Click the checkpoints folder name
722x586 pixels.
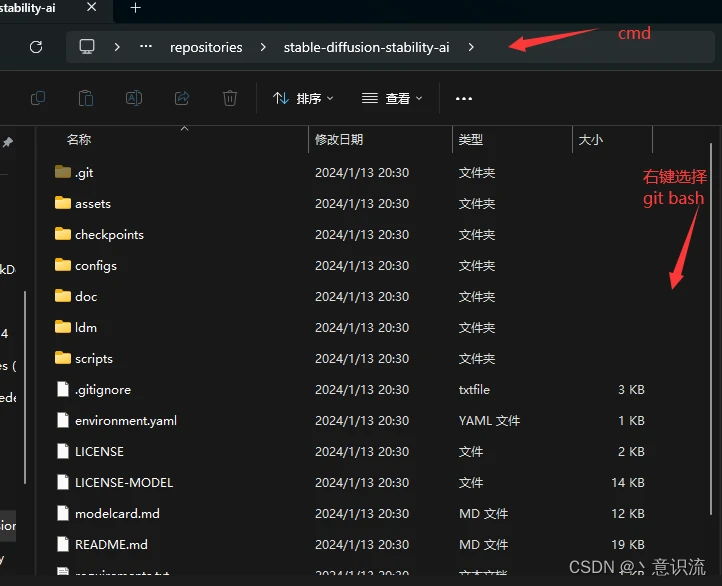pos(110,235)
